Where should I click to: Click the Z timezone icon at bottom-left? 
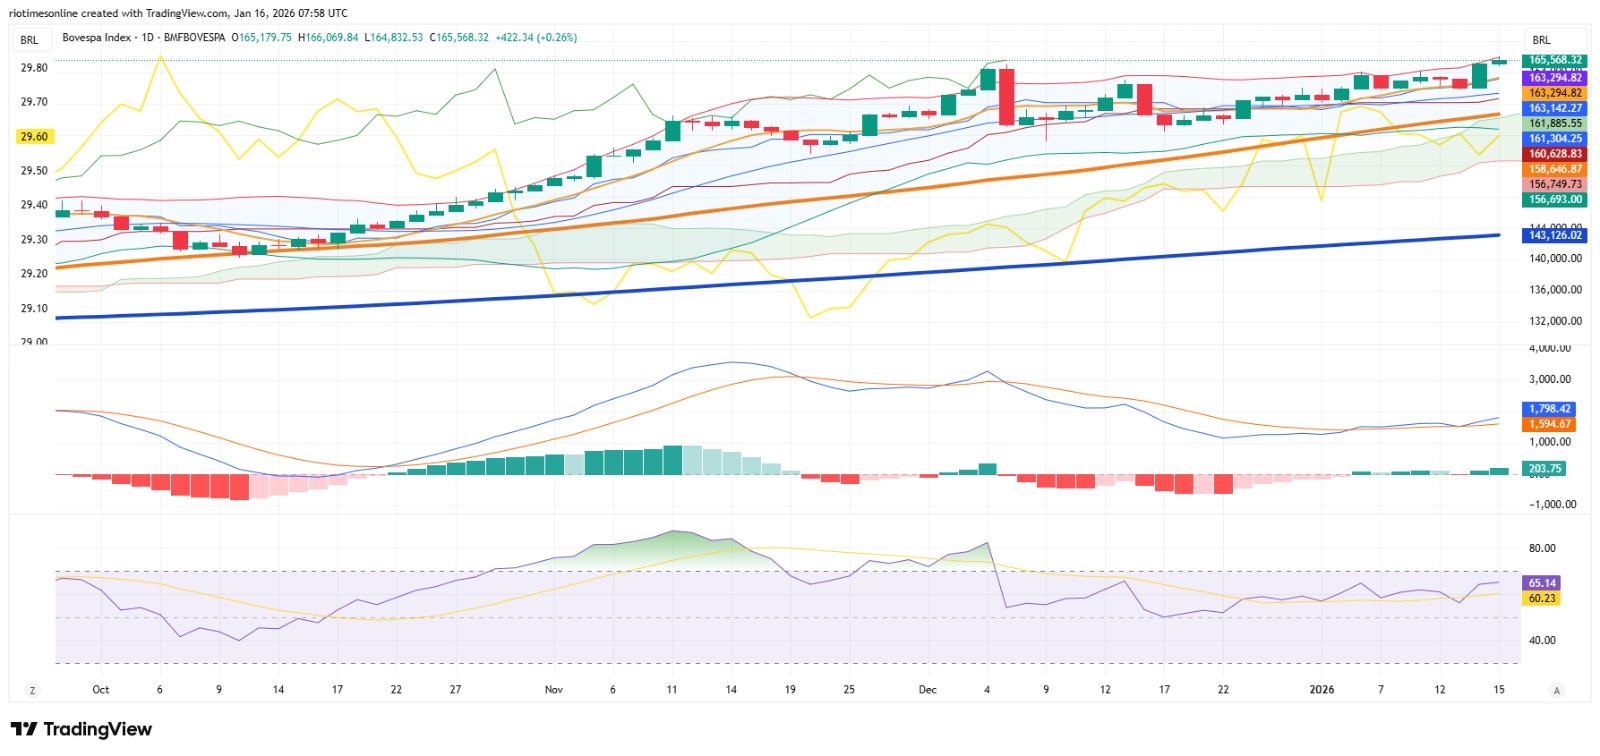pos(32,690)
